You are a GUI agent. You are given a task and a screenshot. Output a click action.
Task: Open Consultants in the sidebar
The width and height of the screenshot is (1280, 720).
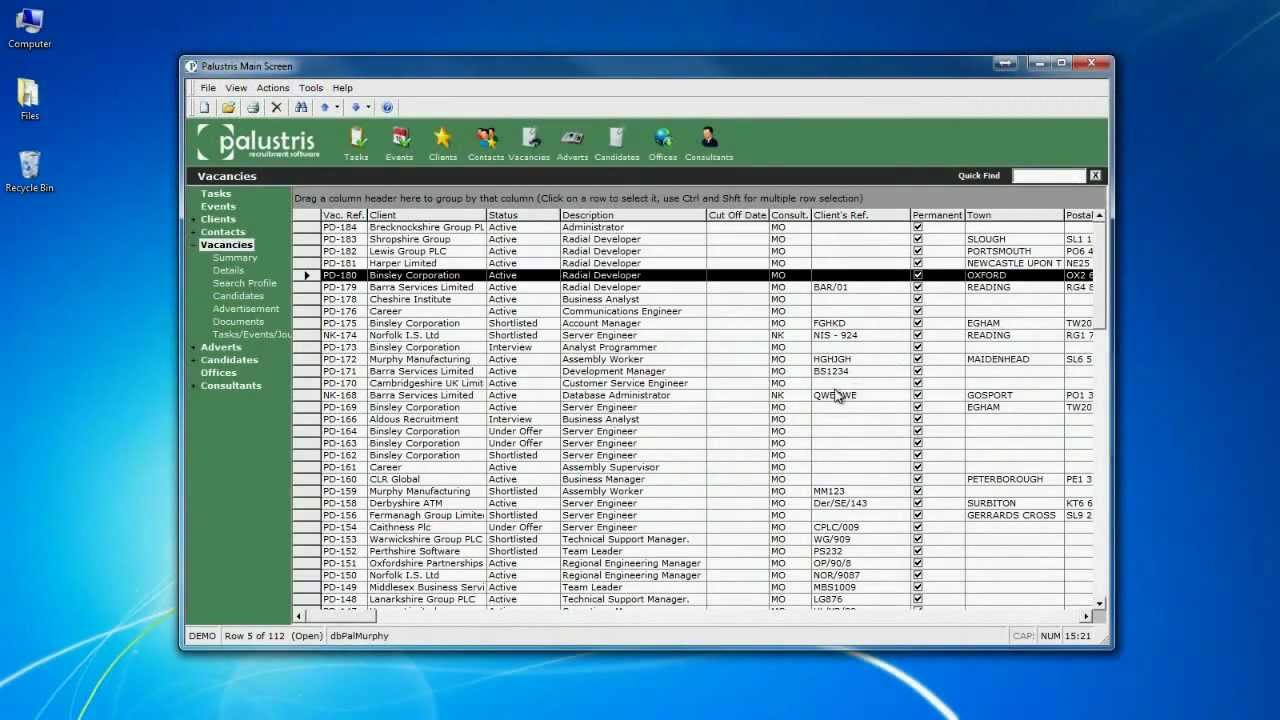click(x=231, y=386)
